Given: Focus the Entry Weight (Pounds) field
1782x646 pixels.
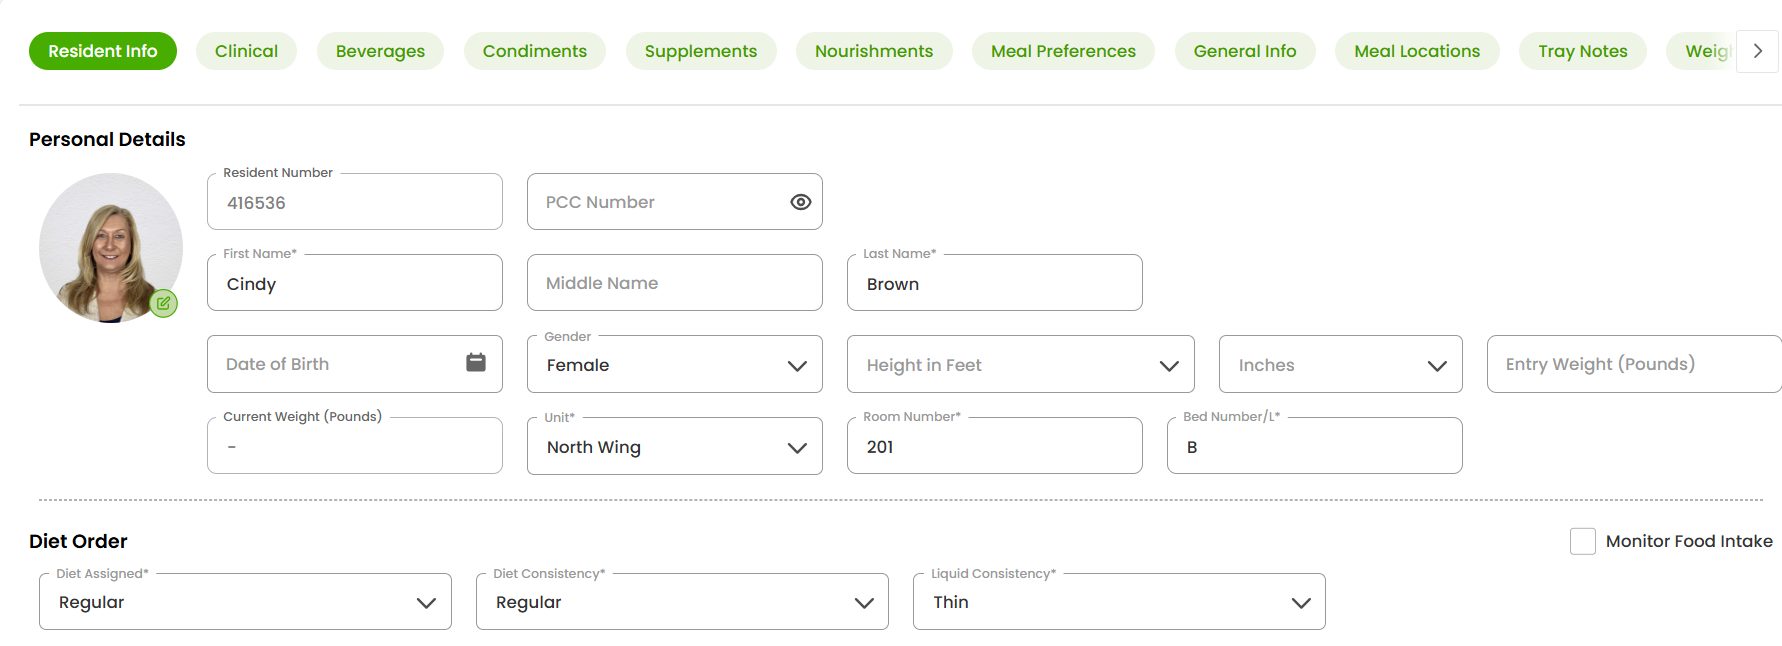Looking at the screenshot, I should coord(1632,364).
